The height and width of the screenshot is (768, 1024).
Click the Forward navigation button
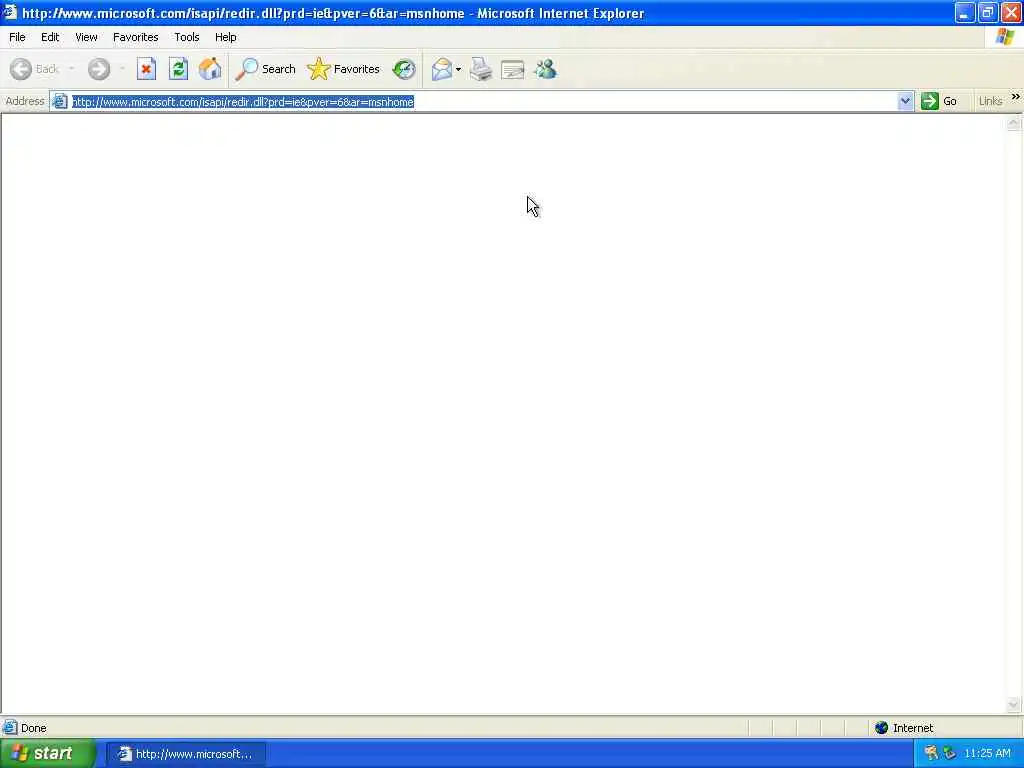click(99, 69)
